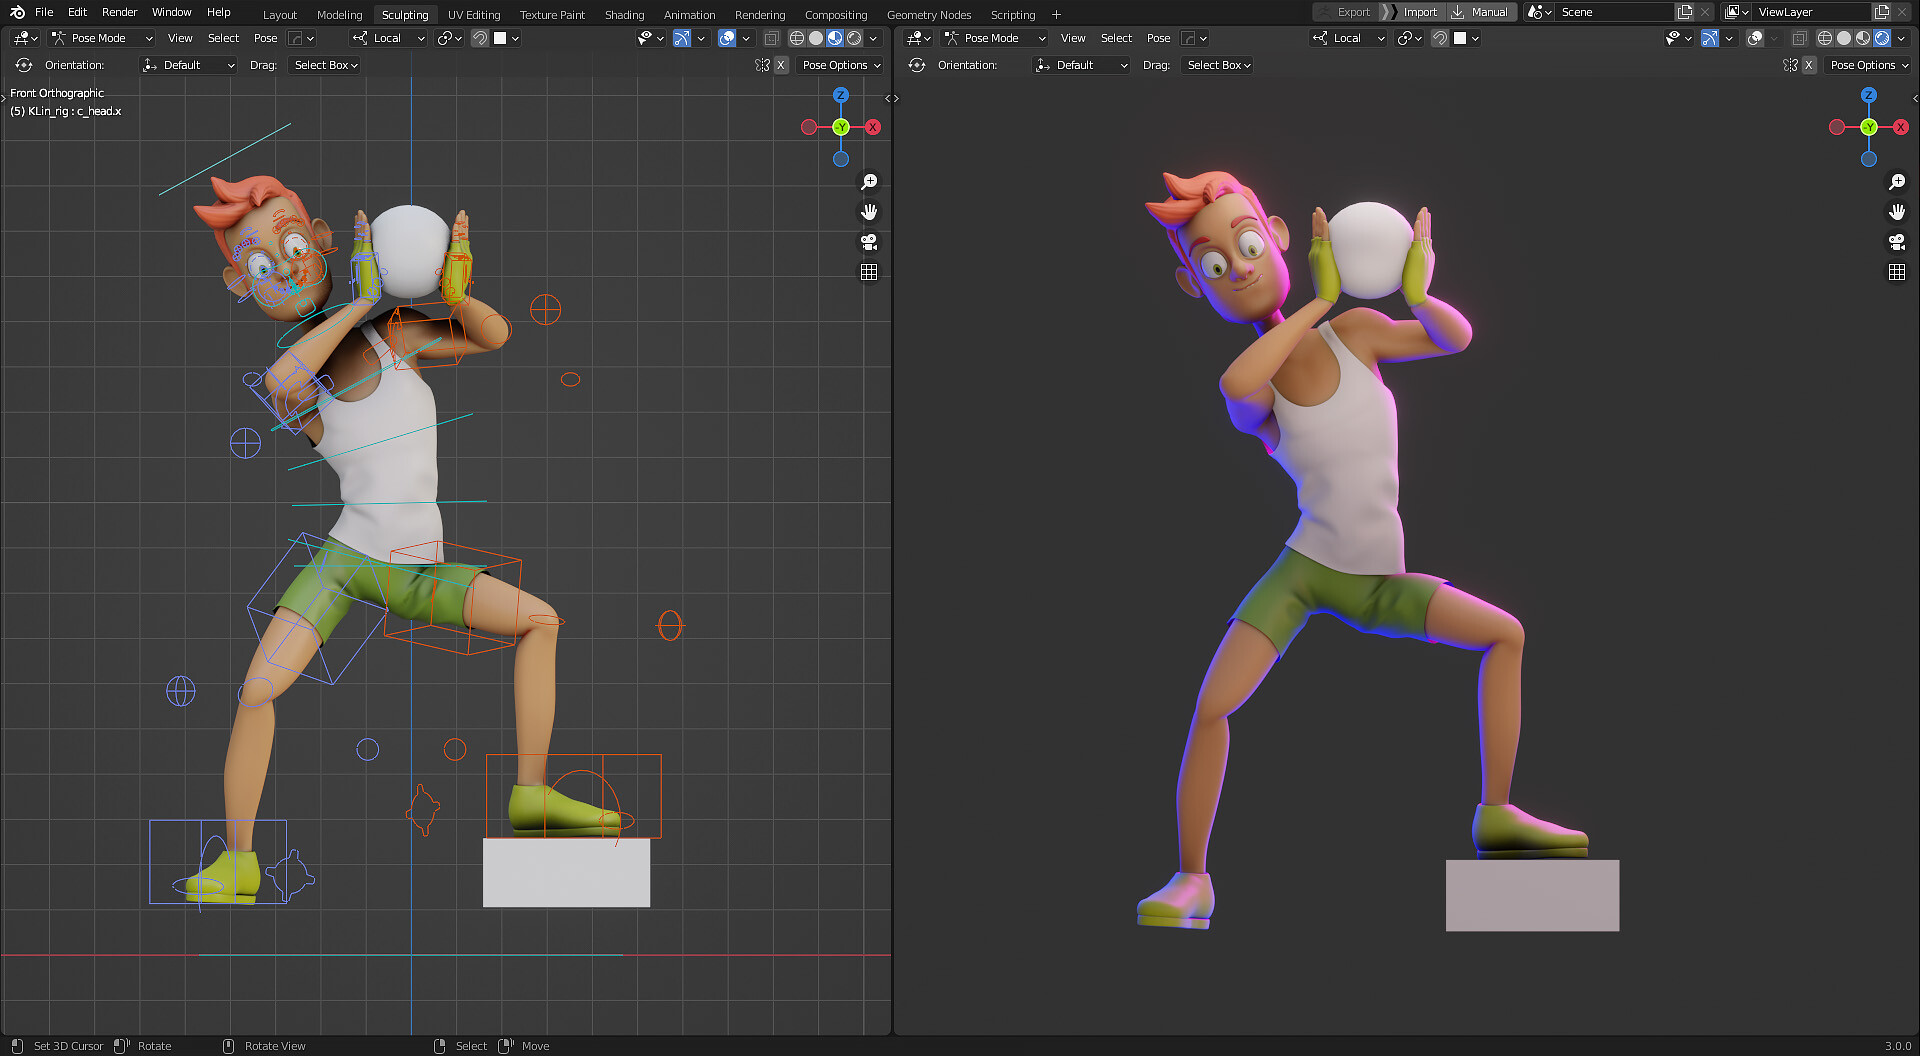Toggle X-Ray mode in the left viewport

click(x=771, y=38)
